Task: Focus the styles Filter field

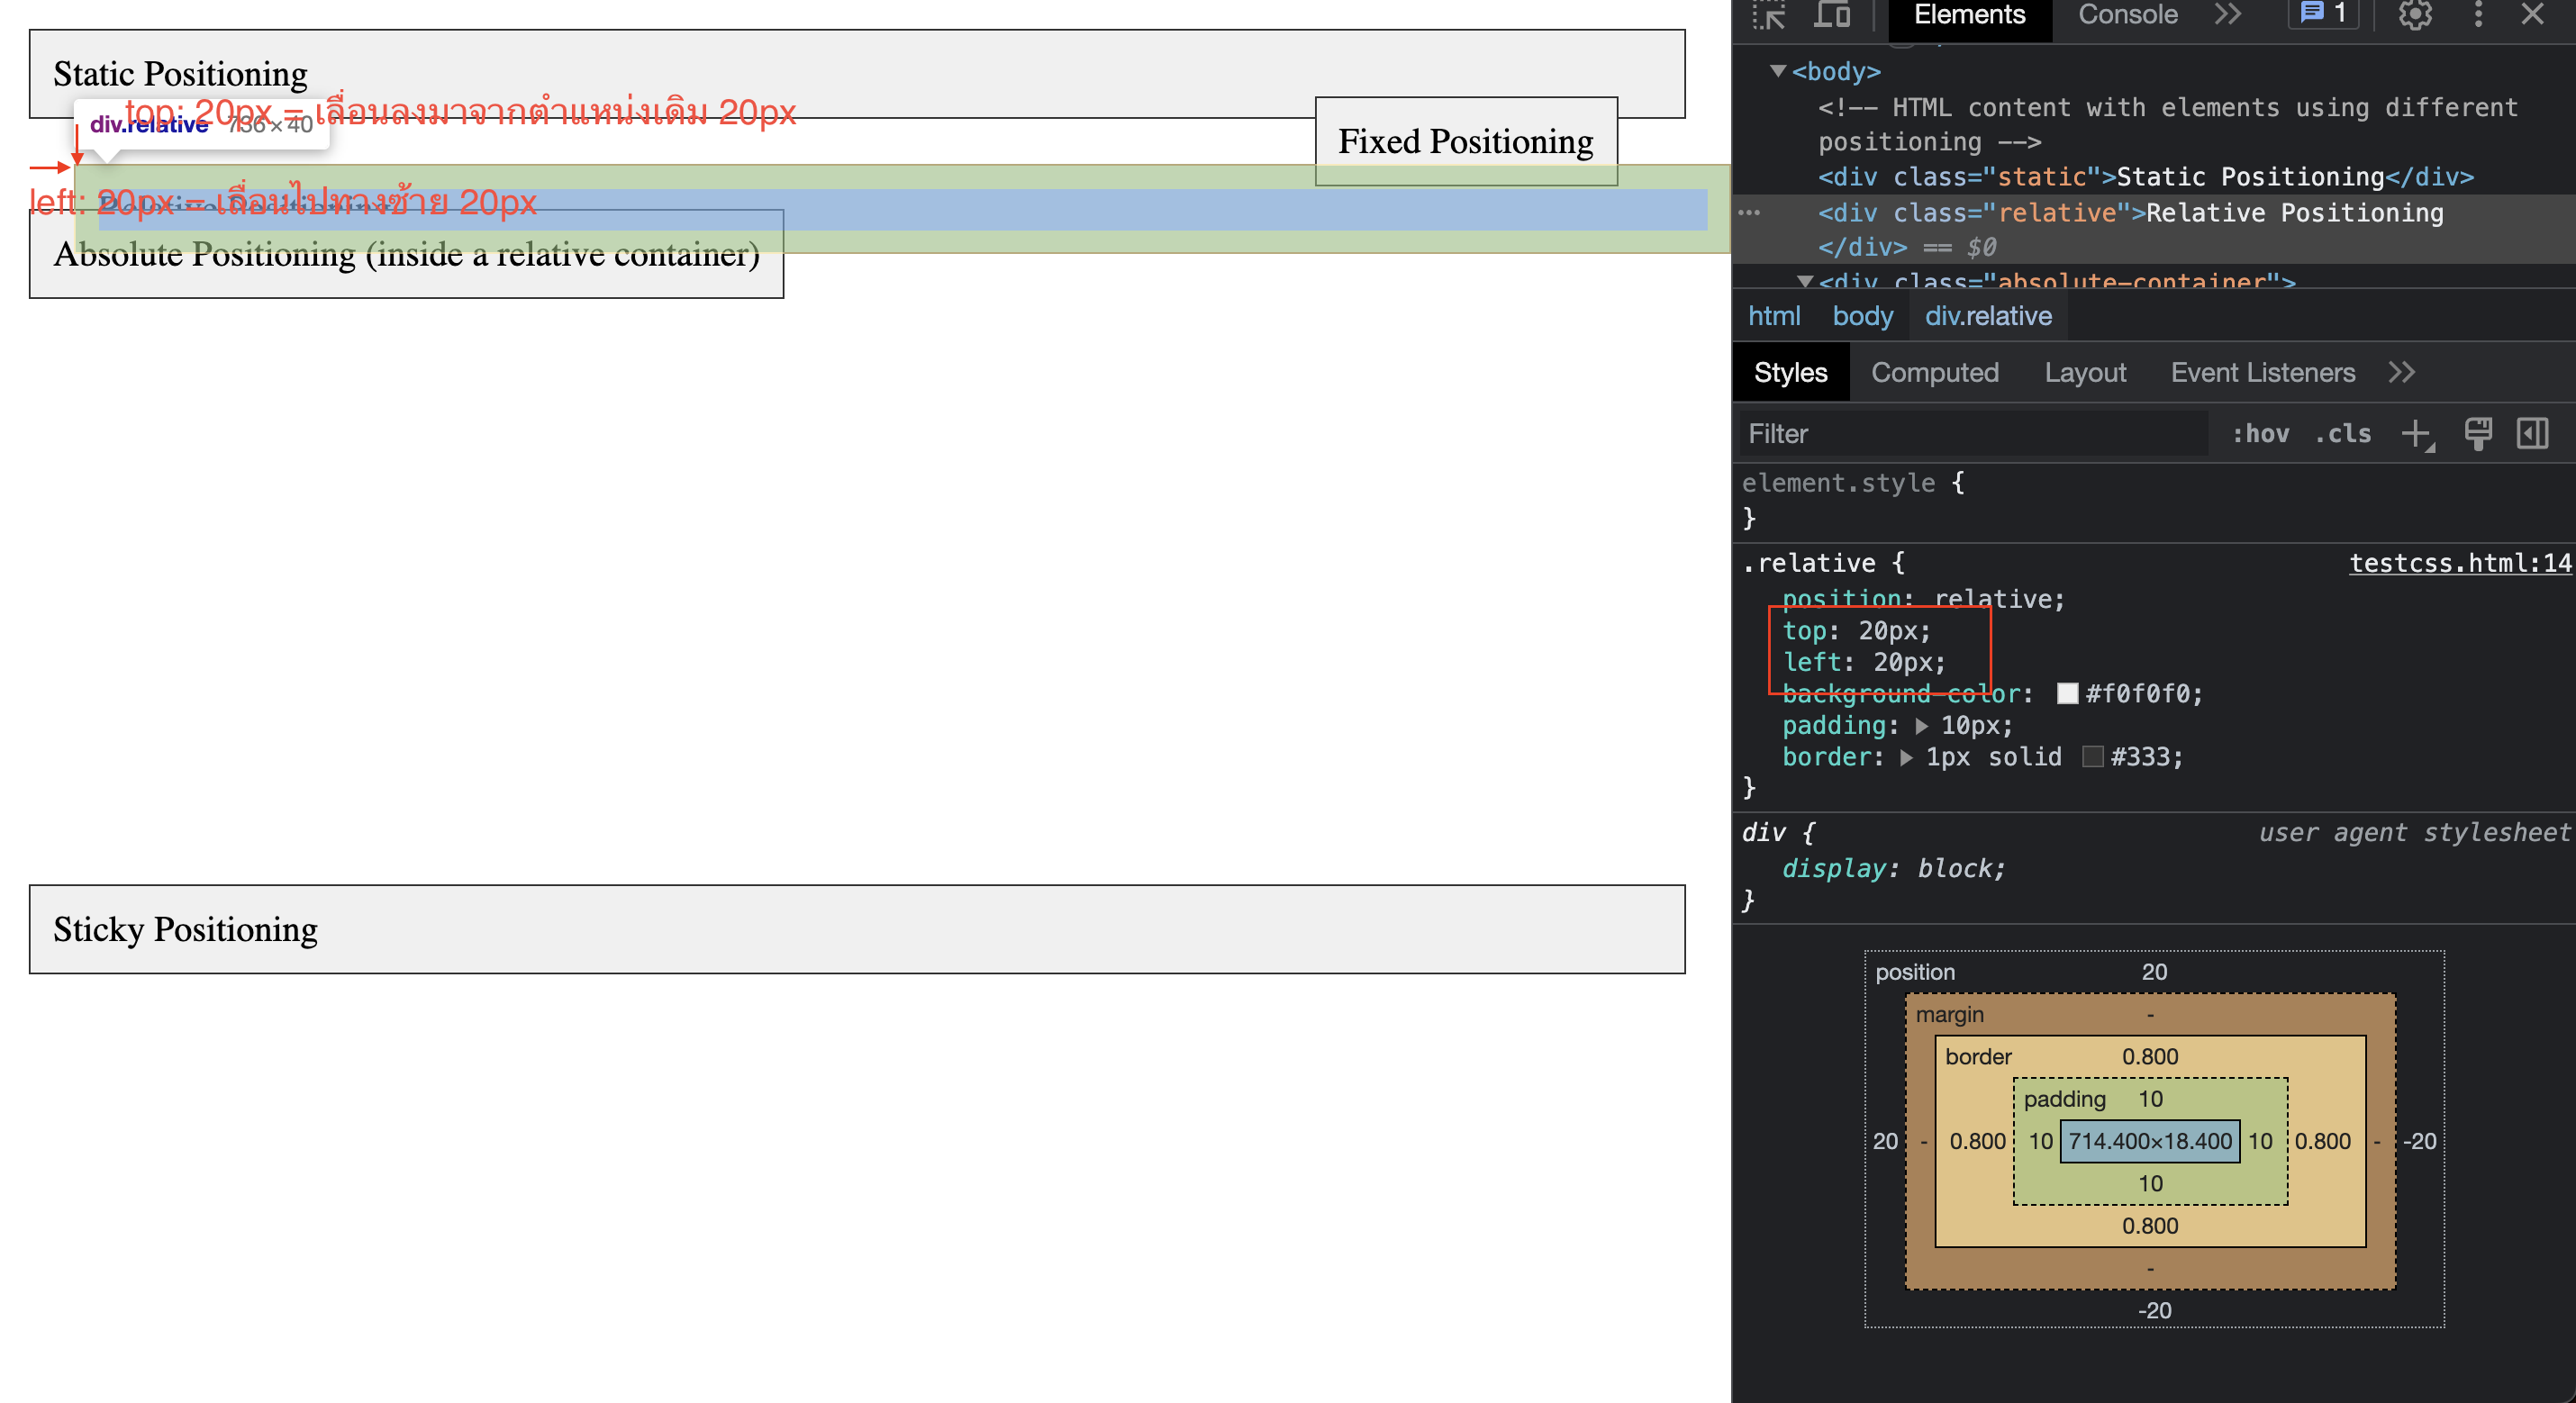Action: pyautogui.click(x=1973, y=434)
